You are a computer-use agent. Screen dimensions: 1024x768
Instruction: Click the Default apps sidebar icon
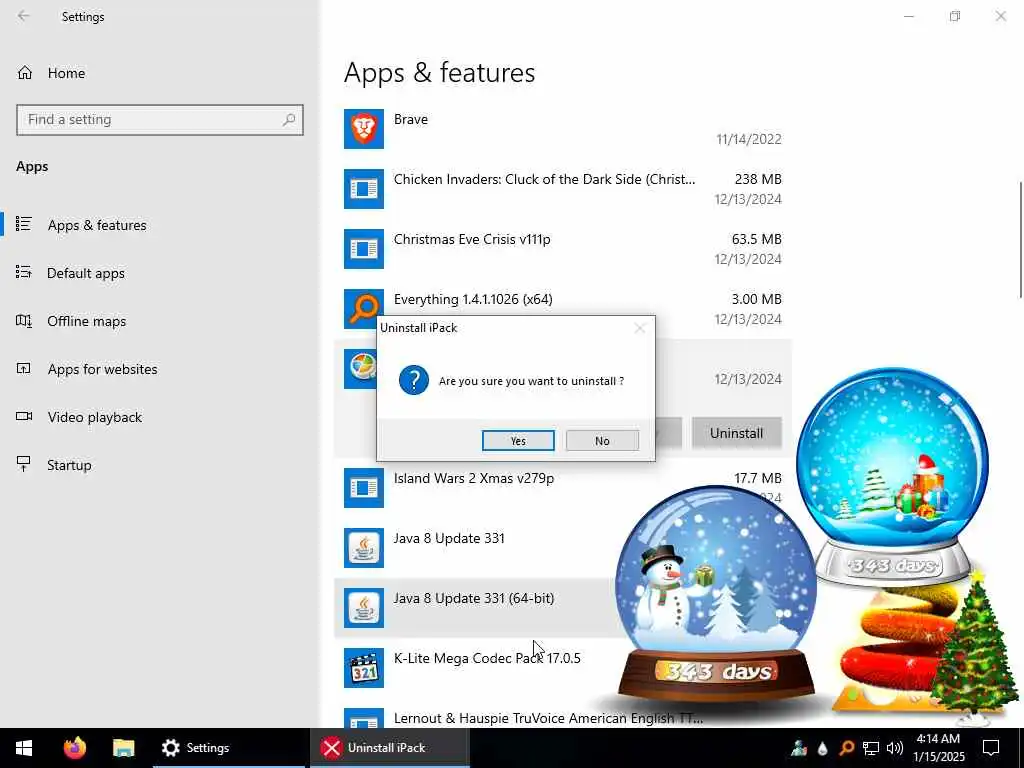[24, 272]
